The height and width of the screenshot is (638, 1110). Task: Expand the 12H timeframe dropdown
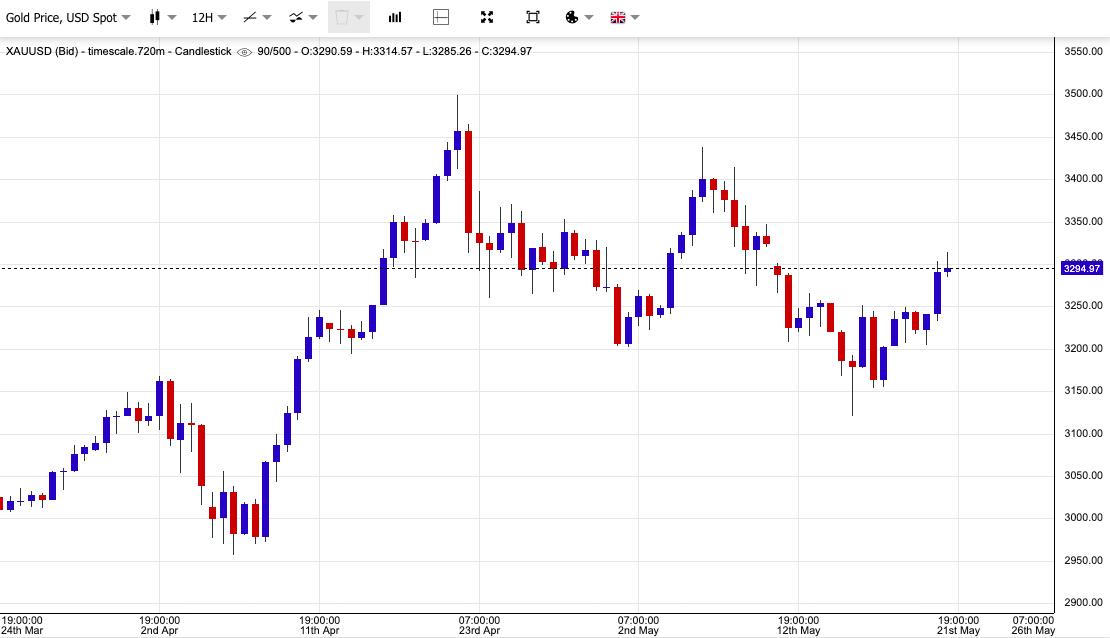tap(208, 17)
